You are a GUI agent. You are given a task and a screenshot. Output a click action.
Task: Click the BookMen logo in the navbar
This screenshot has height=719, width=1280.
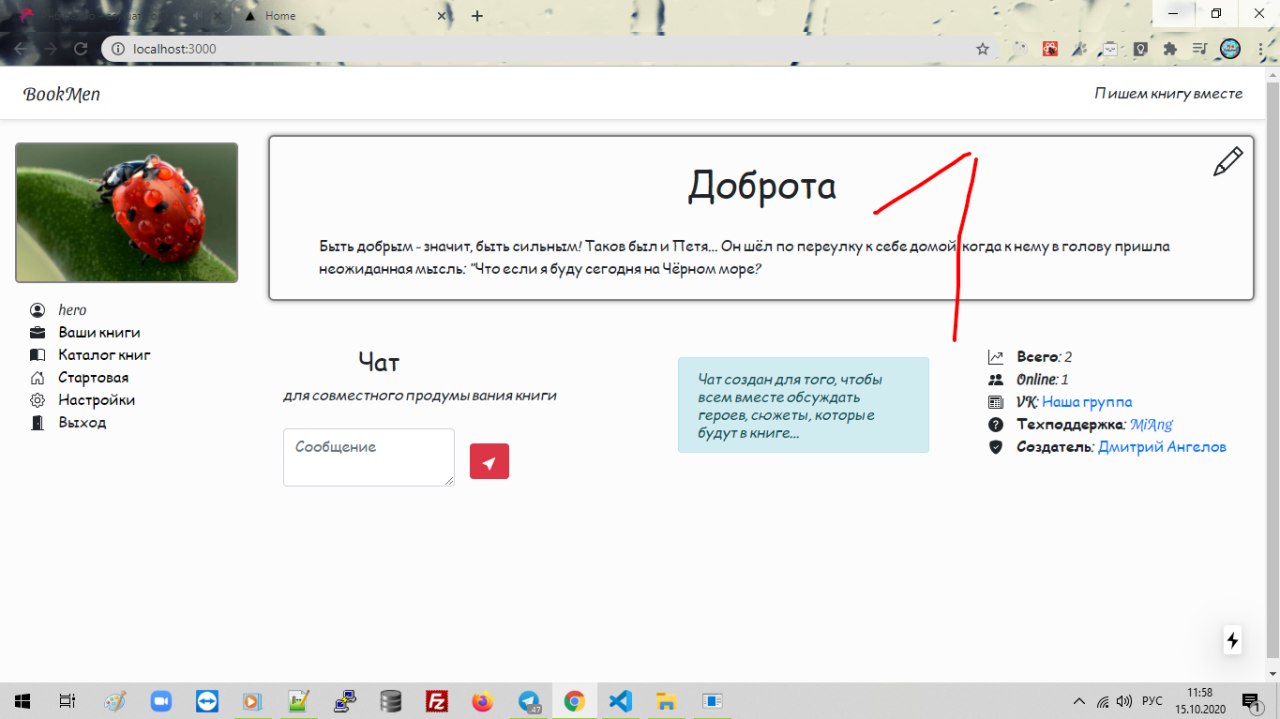pyautogui.click(x=61, y=94)
